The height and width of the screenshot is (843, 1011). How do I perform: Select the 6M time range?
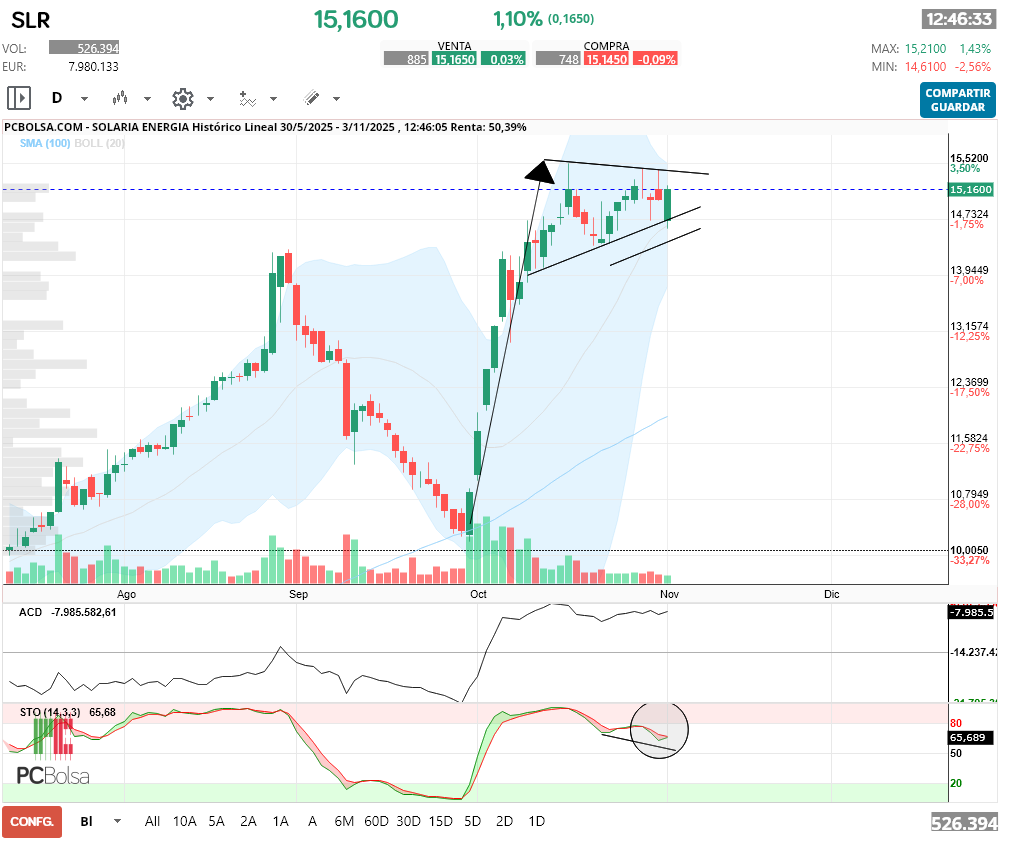[x=344, y=821]
